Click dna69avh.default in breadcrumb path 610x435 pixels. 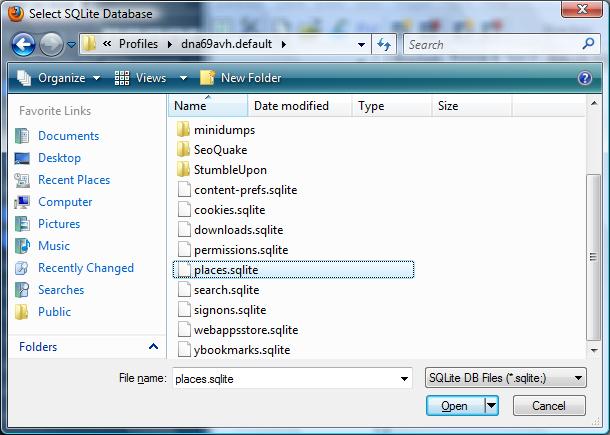coord(226,44)
